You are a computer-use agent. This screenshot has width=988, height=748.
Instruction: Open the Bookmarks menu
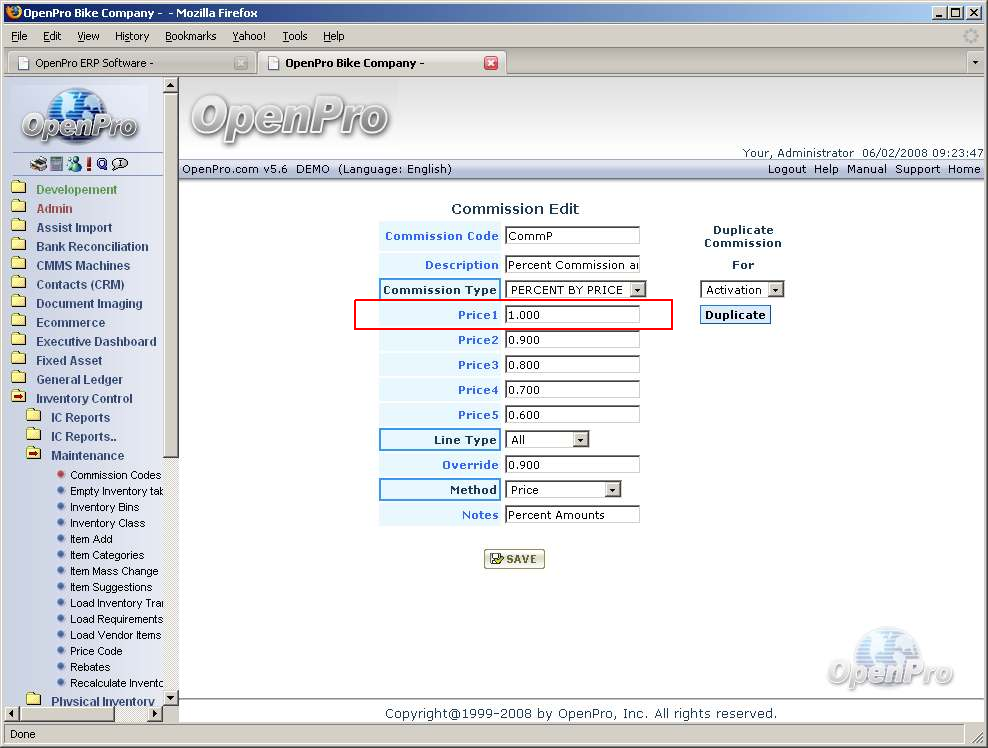tap(190, 36)
